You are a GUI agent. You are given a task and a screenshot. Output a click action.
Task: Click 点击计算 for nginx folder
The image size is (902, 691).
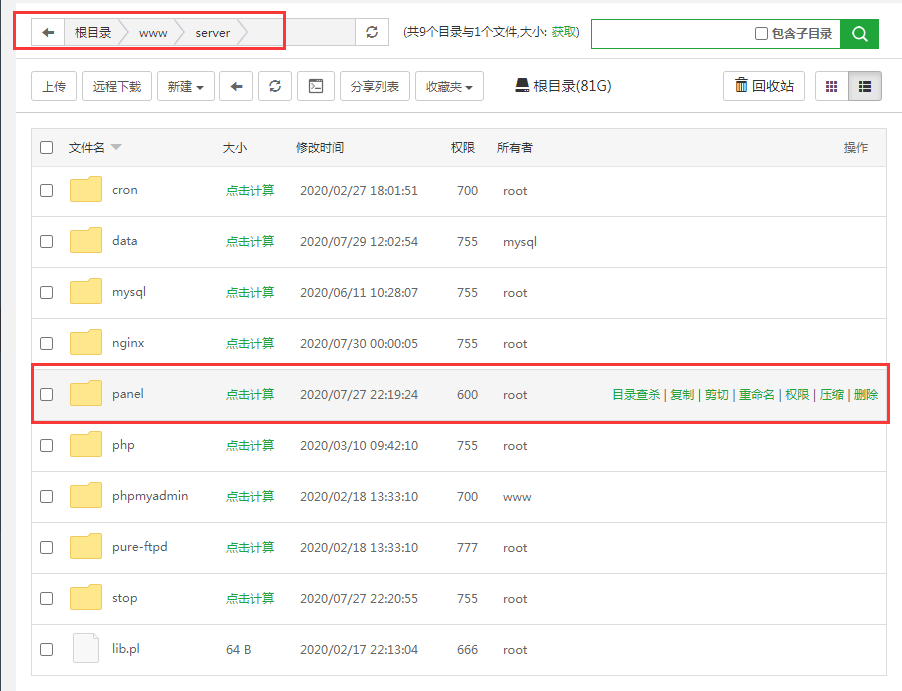250,343
